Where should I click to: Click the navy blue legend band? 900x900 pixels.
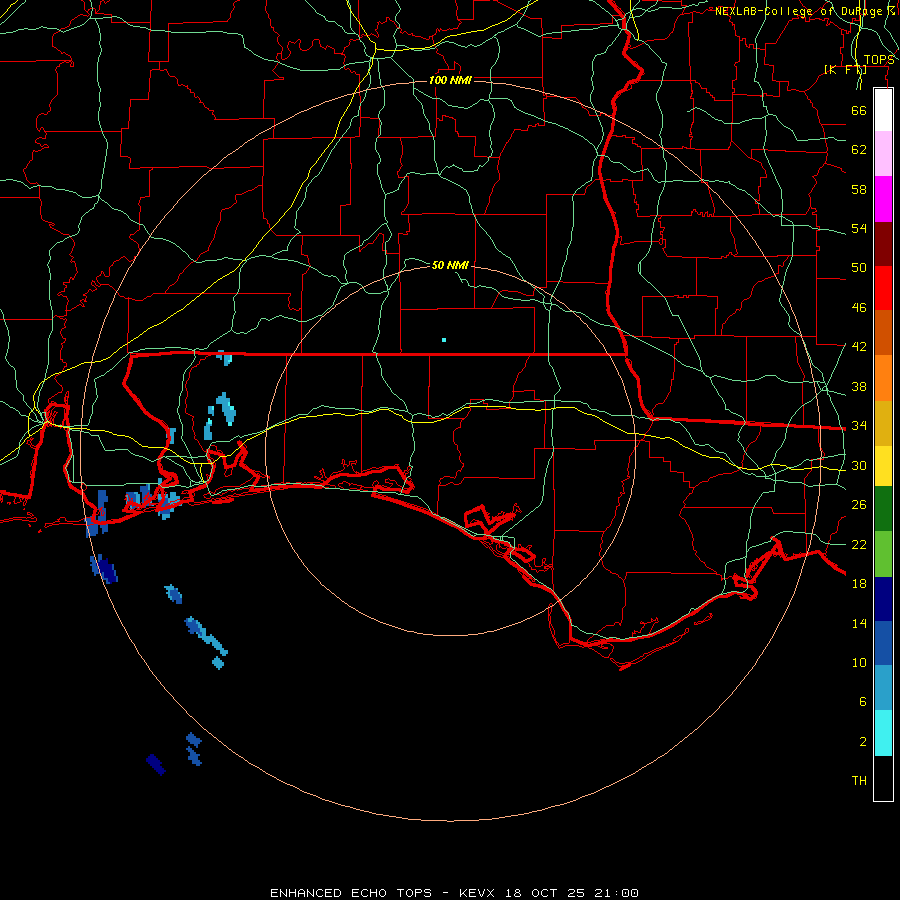tap(883, 599)
